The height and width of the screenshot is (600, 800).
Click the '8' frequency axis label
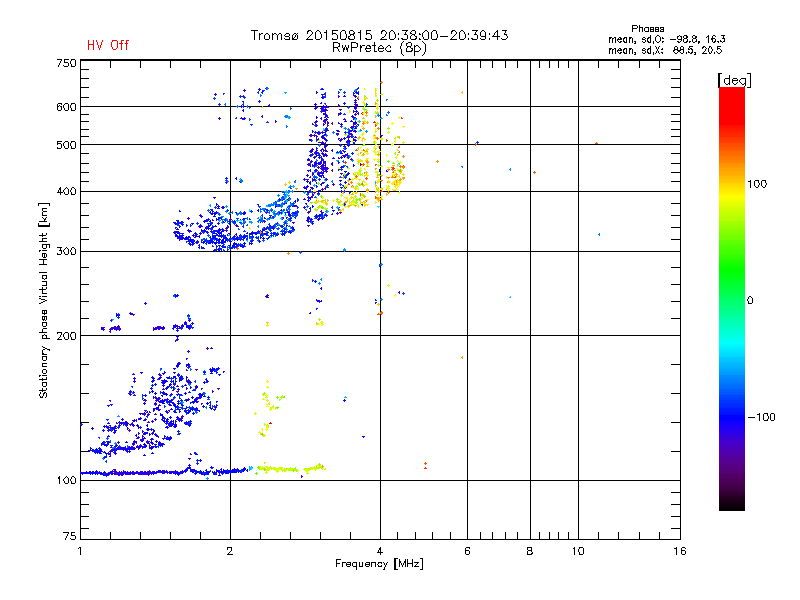[530, 551]
